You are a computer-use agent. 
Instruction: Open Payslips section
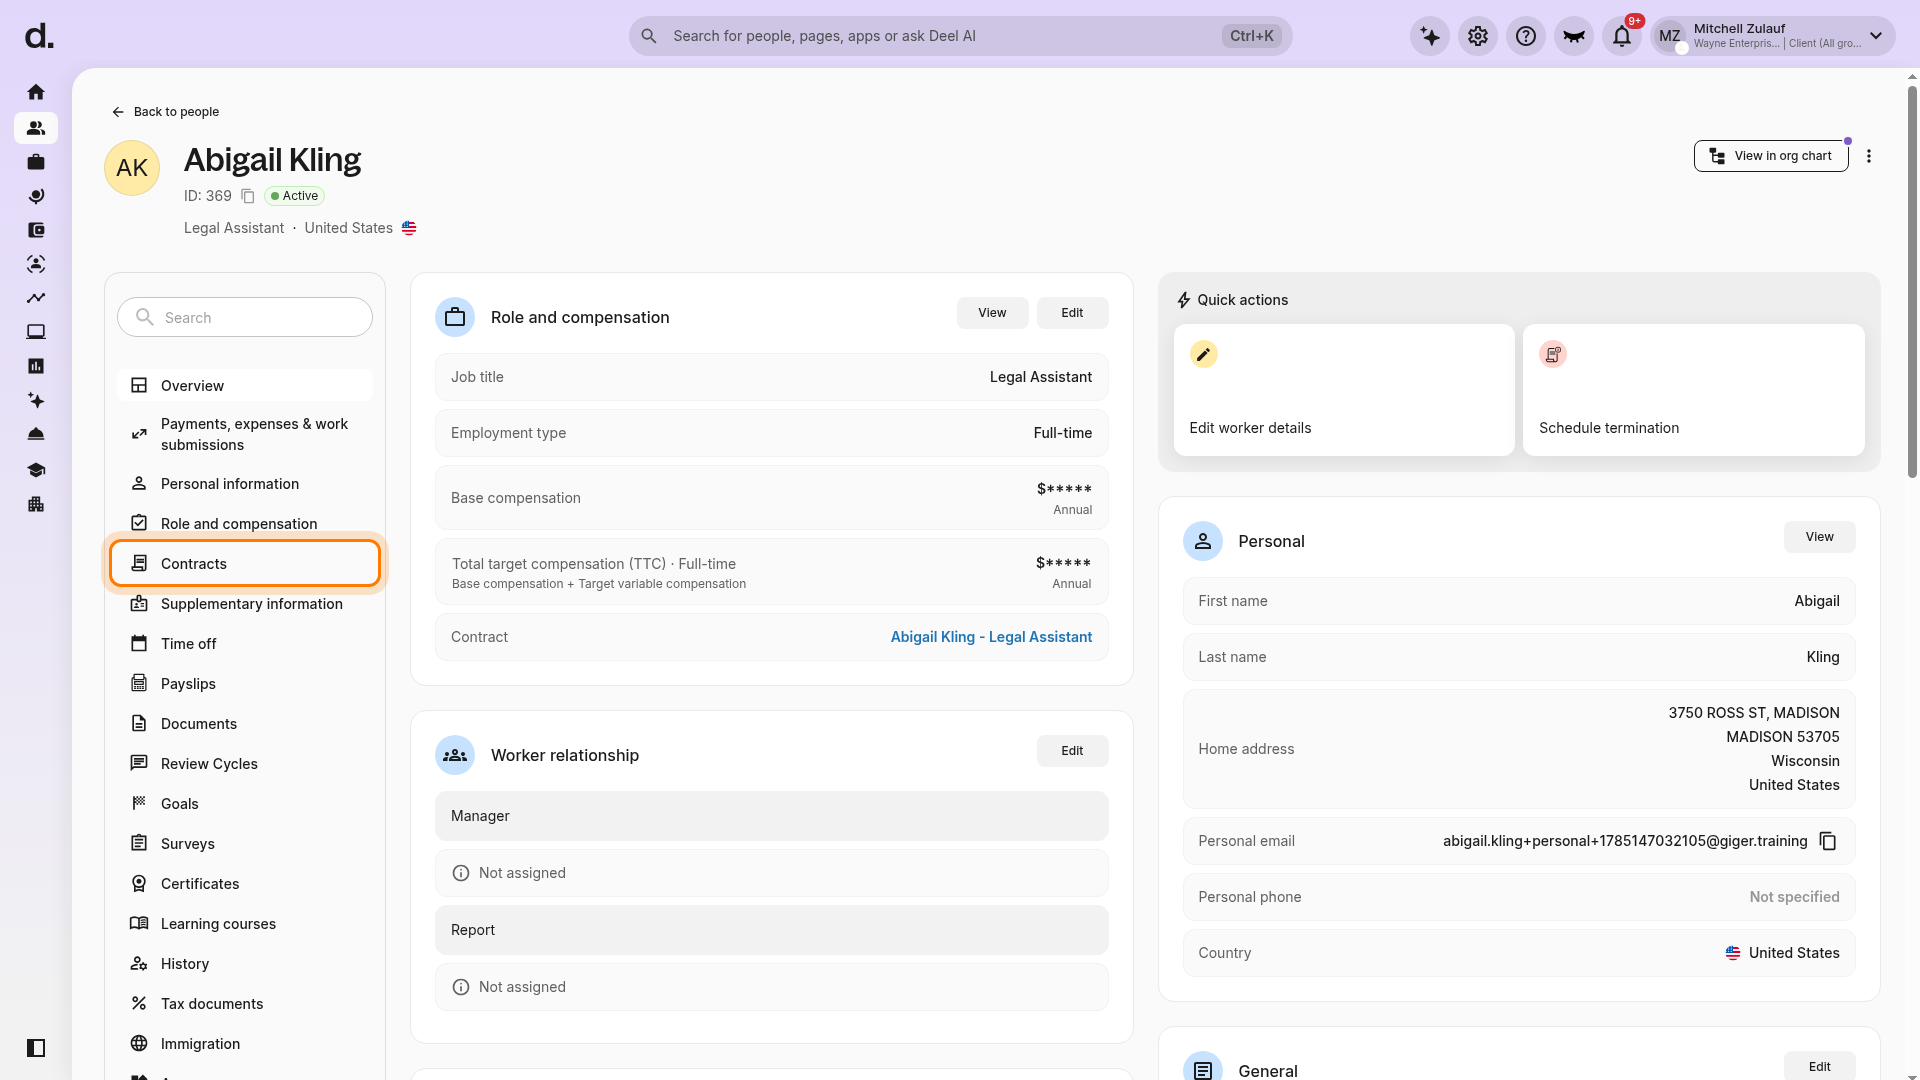click(245, 684)
